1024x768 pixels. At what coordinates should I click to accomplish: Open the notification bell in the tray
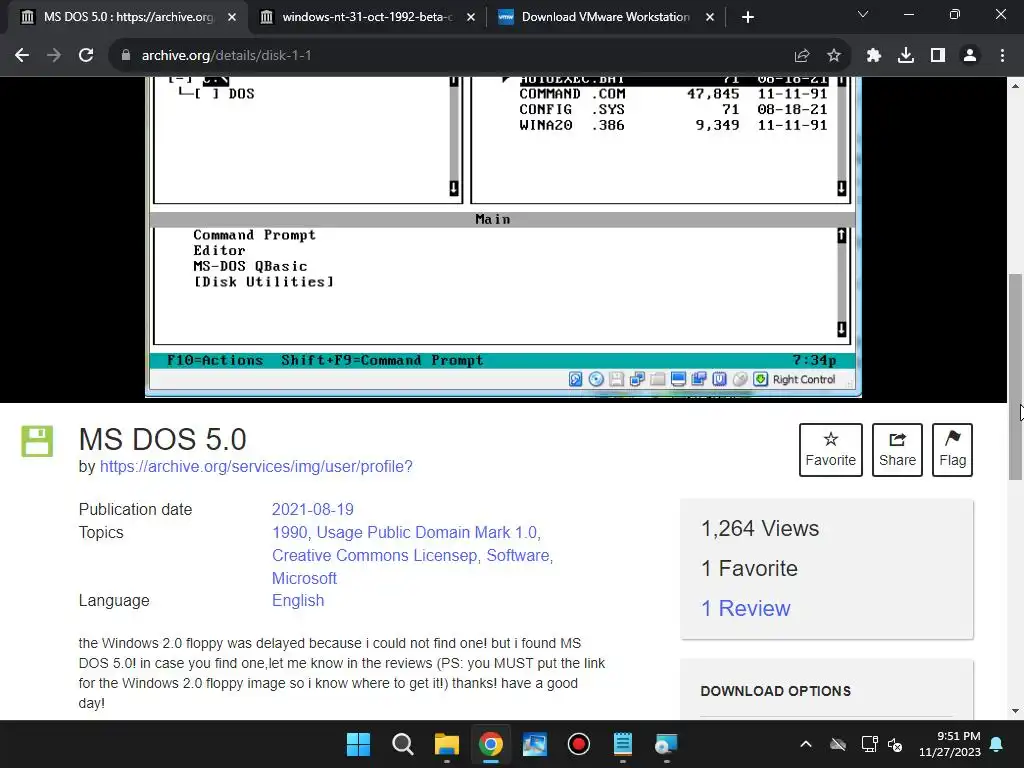click(997, 744)
